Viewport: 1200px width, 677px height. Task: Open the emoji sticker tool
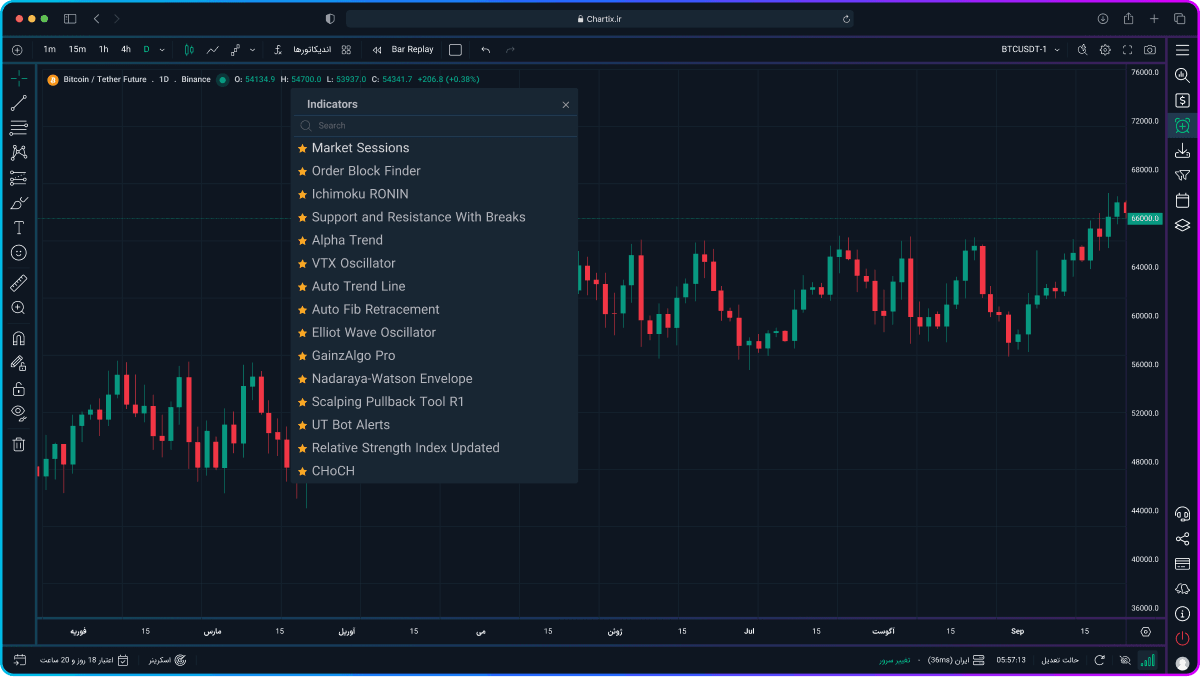tap(18, 253)
